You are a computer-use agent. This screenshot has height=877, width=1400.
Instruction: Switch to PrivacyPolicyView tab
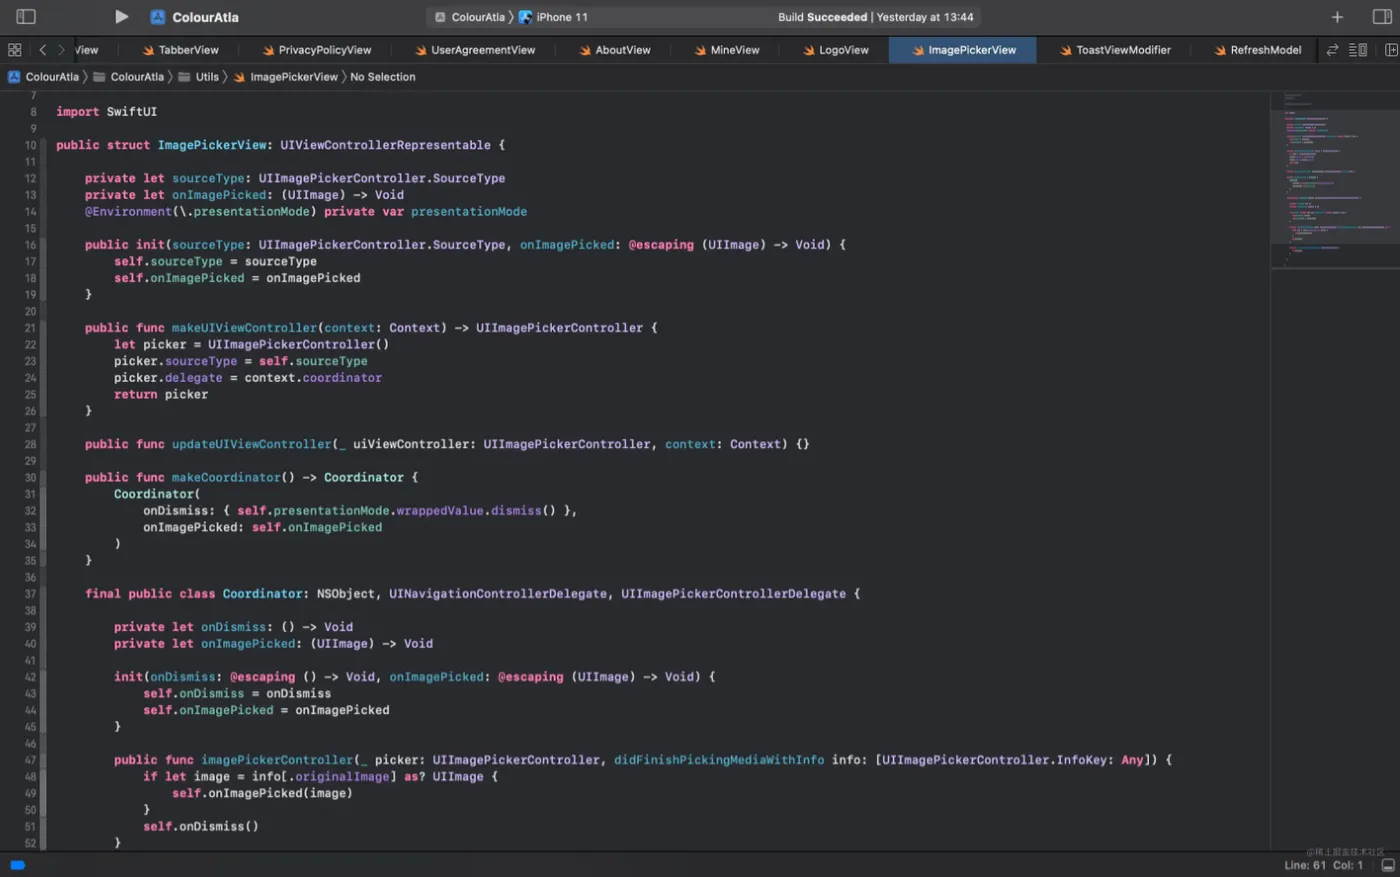click(317, 50)
